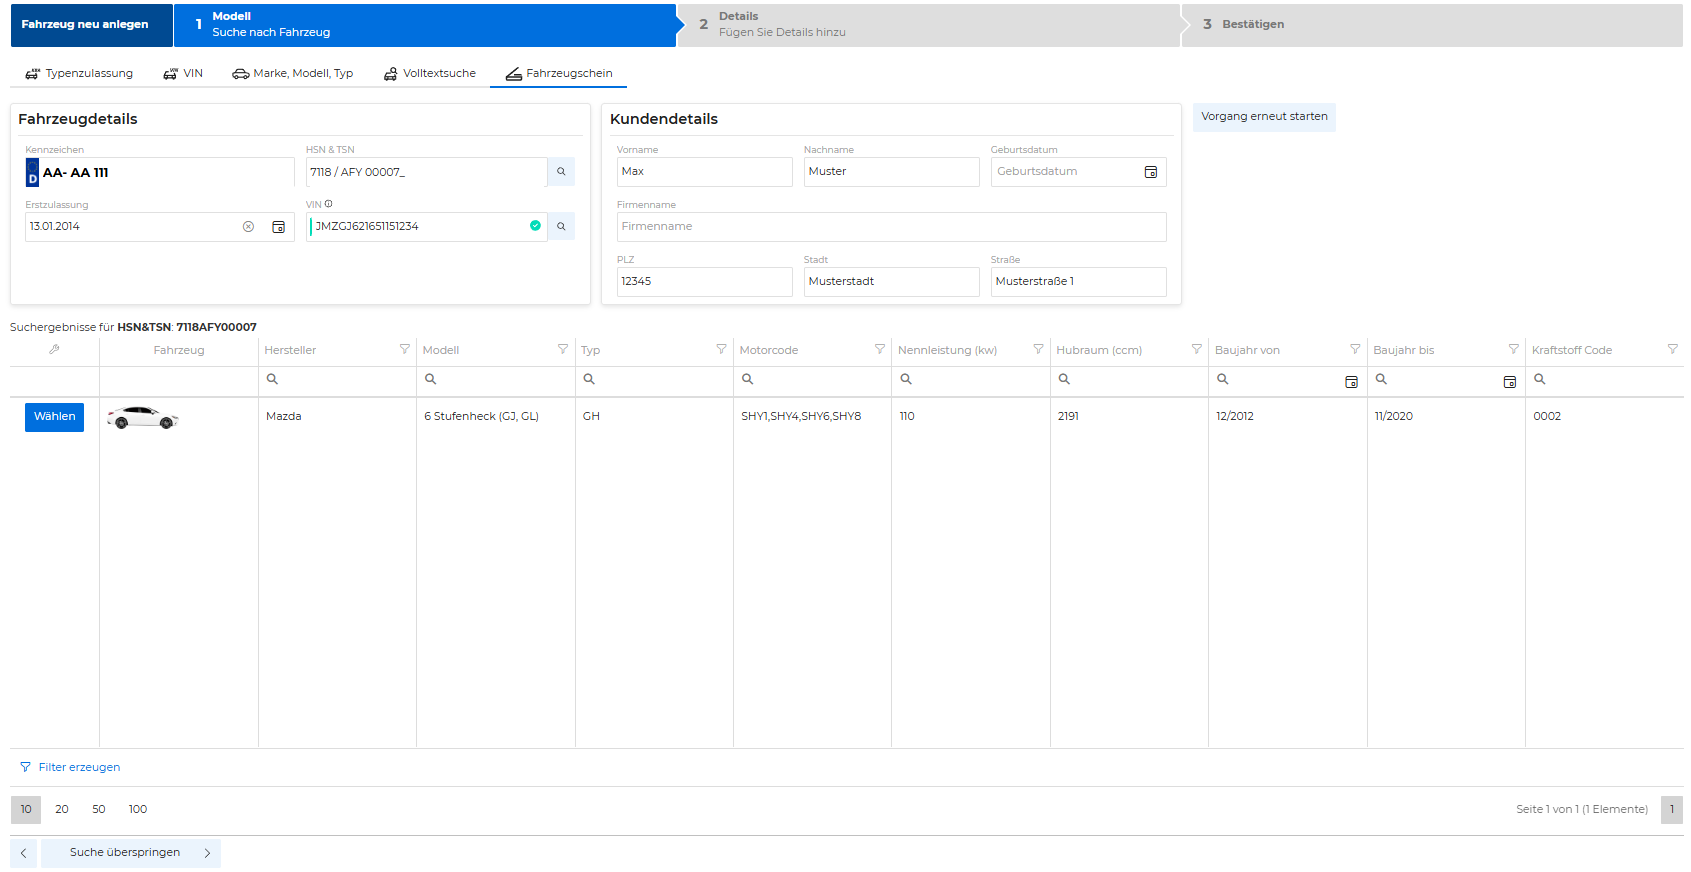Open calendar in Baujahr bis filter row
The height and width of the screenshot is (872, 1691).
pos(1509,382)
